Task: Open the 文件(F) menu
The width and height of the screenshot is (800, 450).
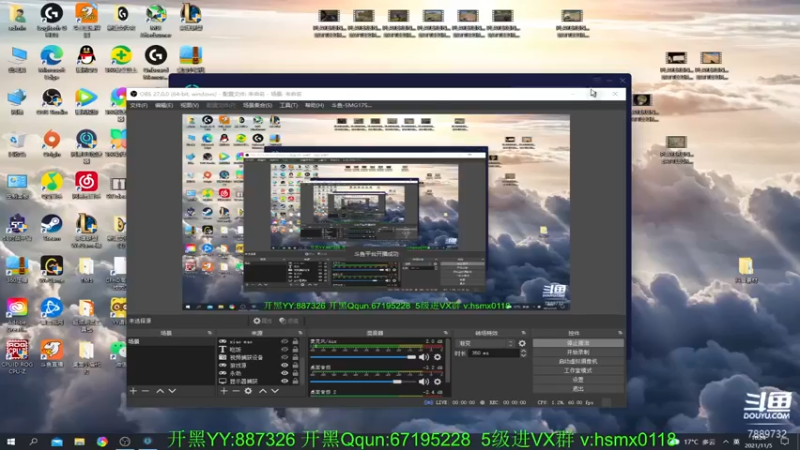Action: pos(138,105)
